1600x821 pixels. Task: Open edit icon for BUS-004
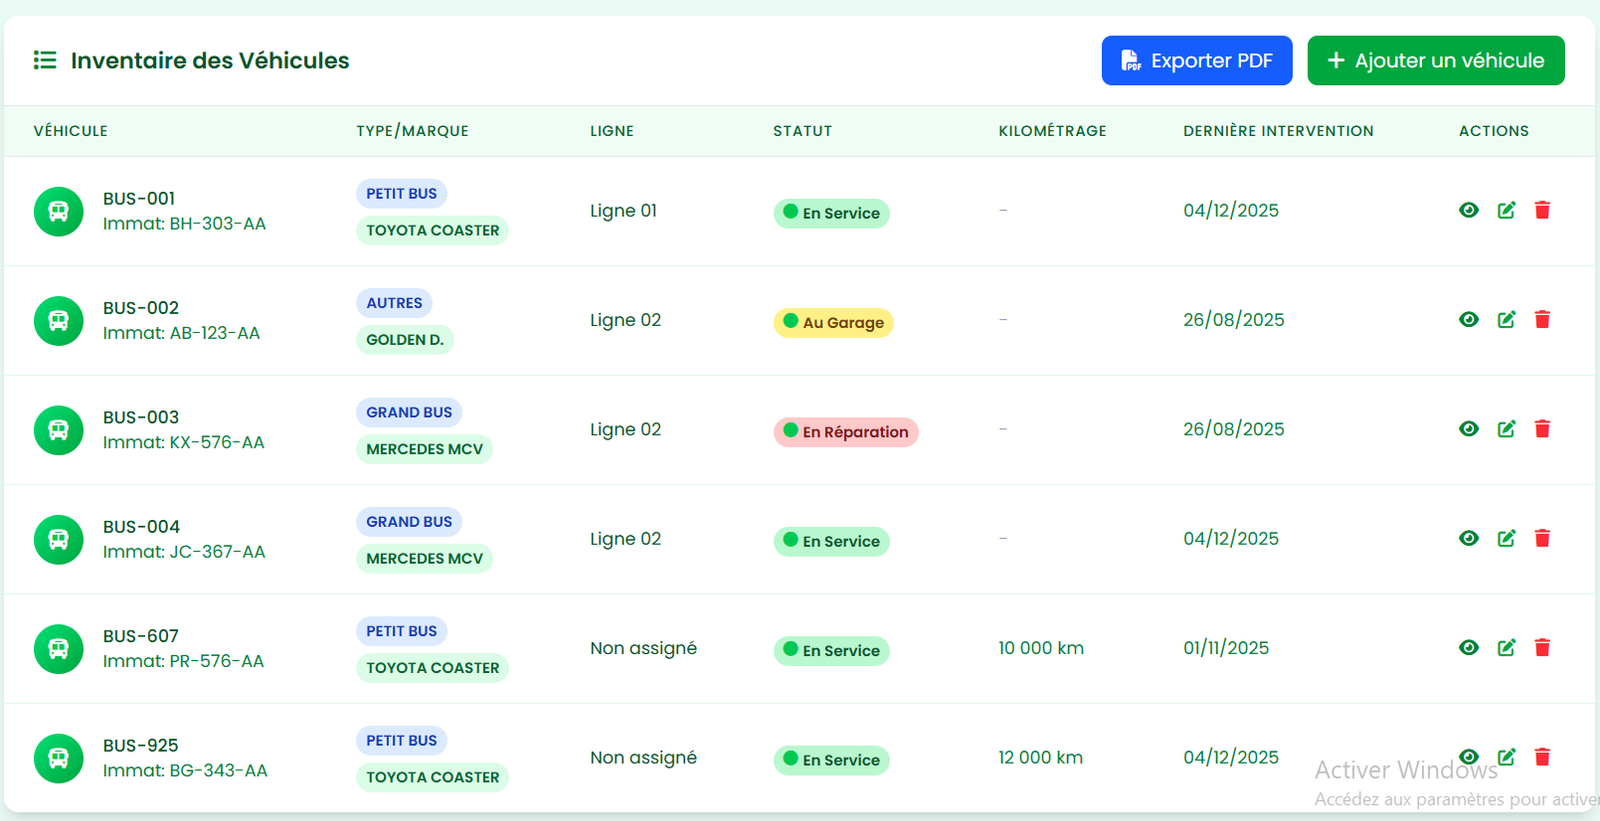coord(1506,539)
